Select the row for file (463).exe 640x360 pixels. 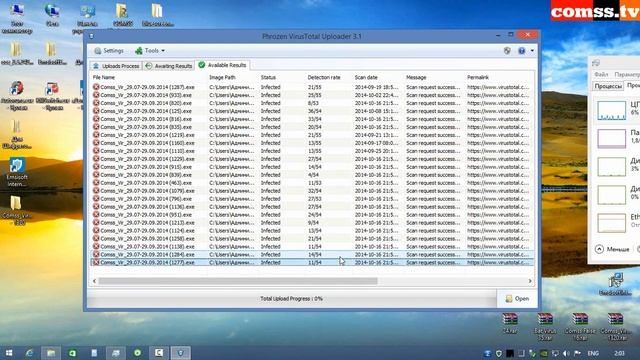click(x=312, y=182)
